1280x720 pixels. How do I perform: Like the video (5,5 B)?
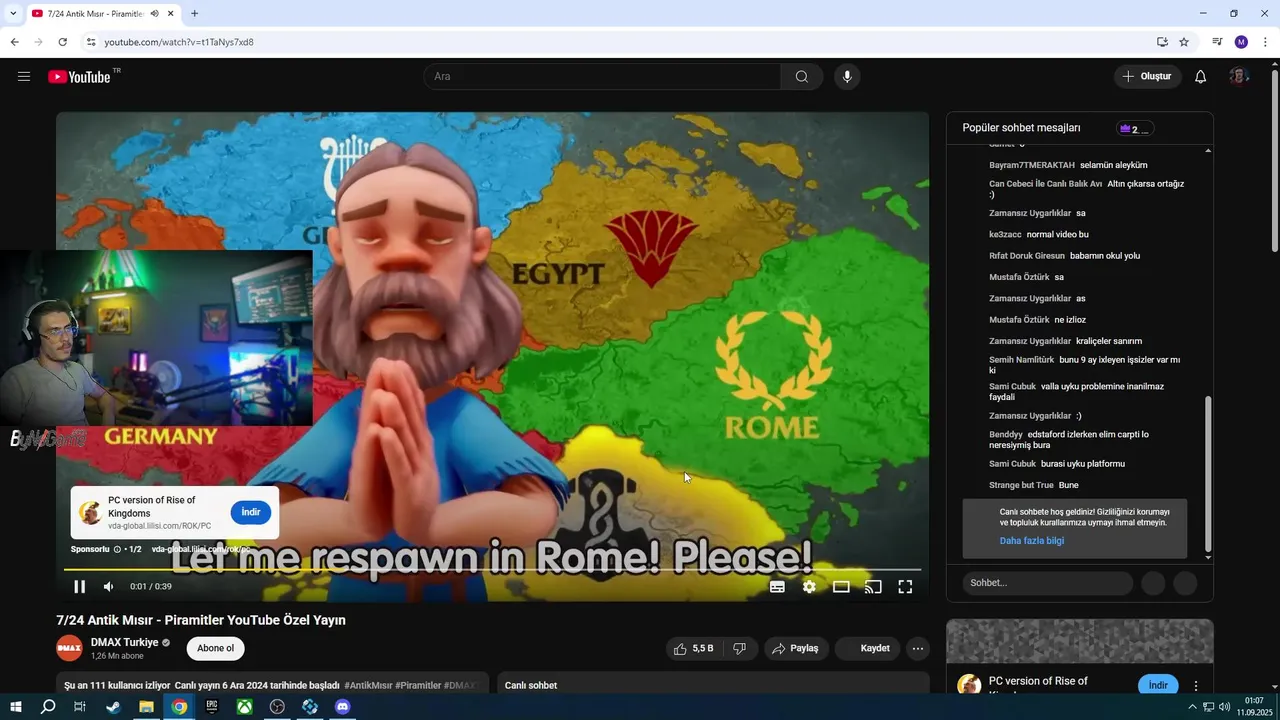tap(693, 649)
